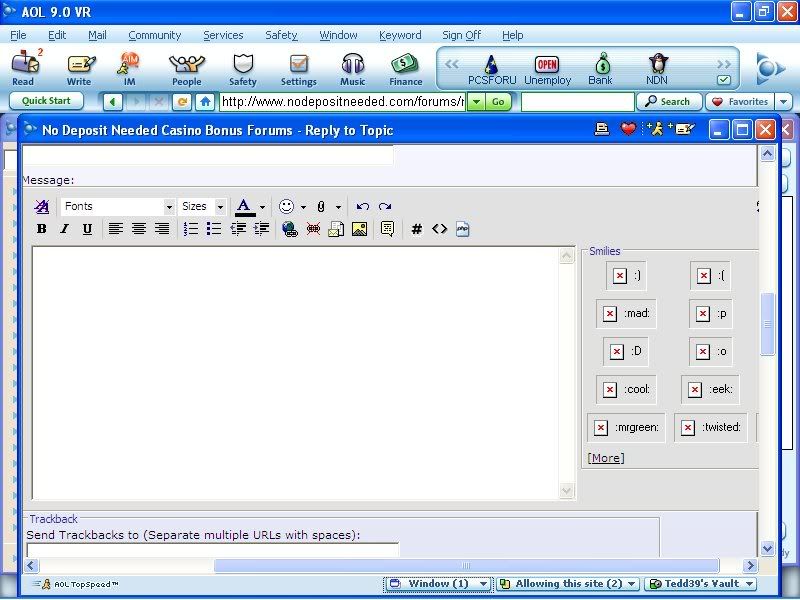The height and width of the screenshot is (600, 800).
Task: Click inside the message text area
Action: tap(296, 373)
